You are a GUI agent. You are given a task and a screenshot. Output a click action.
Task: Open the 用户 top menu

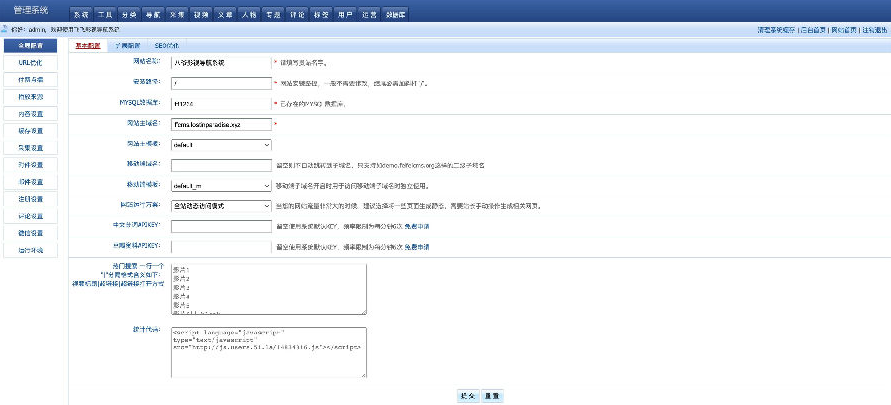[345, 15]
